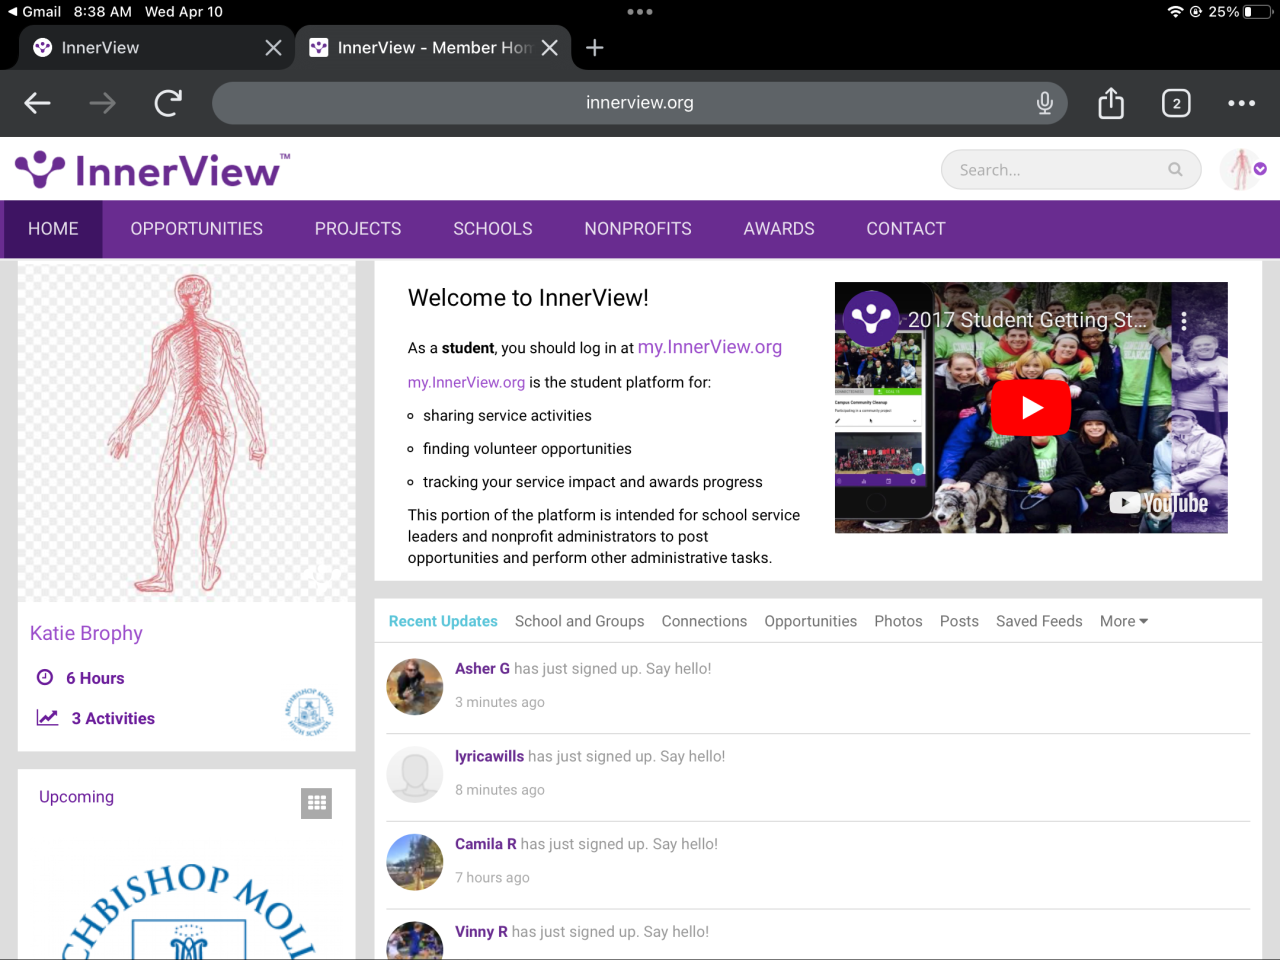Open a new tab with plus icon
Screen dimensions: 1280x960
click(595, 48)
